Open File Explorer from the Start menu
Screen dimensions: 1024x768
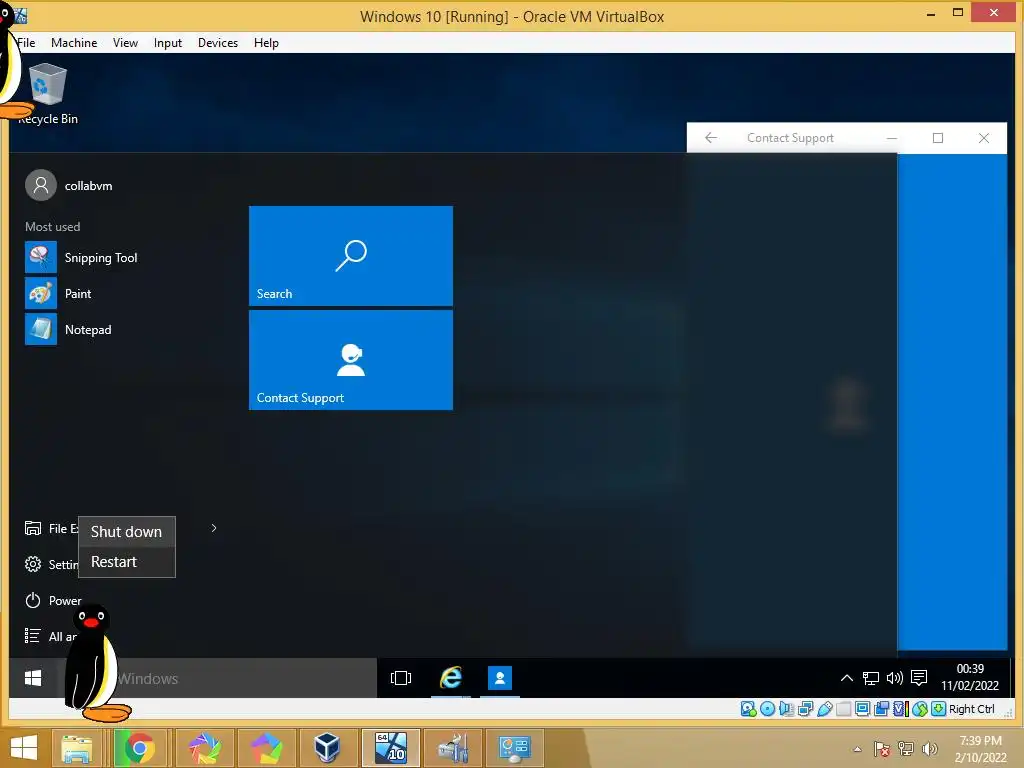[51, 528]
